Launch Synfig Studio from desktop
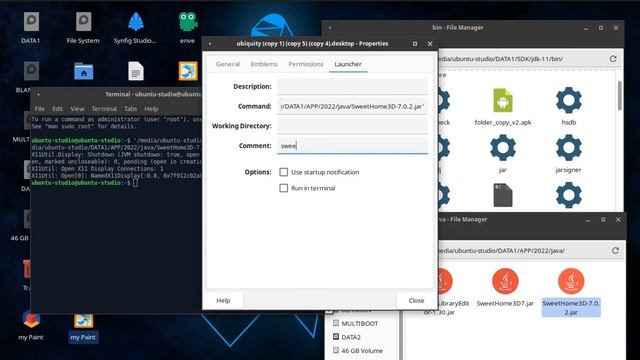 coord(135,22)
